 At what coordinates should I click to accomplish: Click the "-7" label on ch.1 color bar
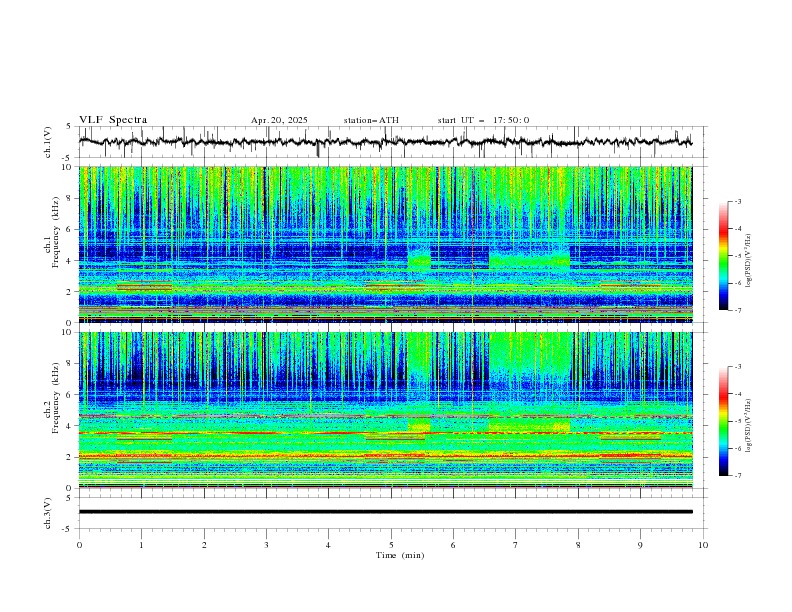pos(738,310)
